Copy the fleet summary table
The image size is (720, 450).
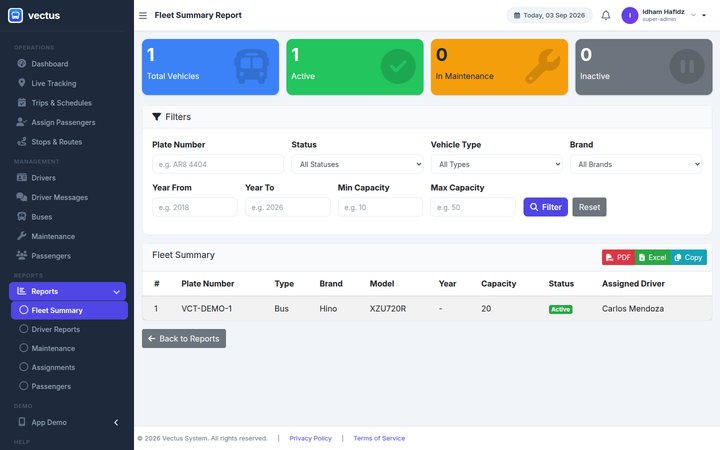click(688, 257)
